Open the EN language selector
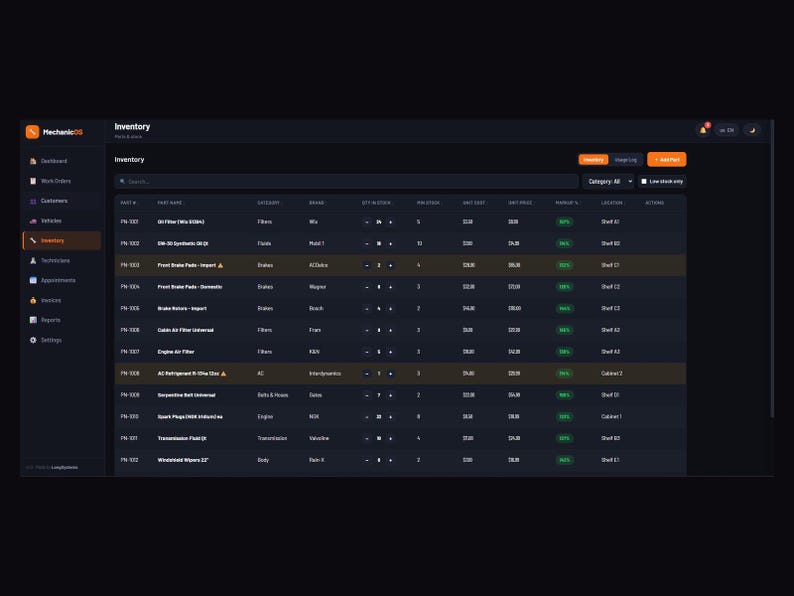Viewport: 794px width, 596px height. (x=727, y=130)
